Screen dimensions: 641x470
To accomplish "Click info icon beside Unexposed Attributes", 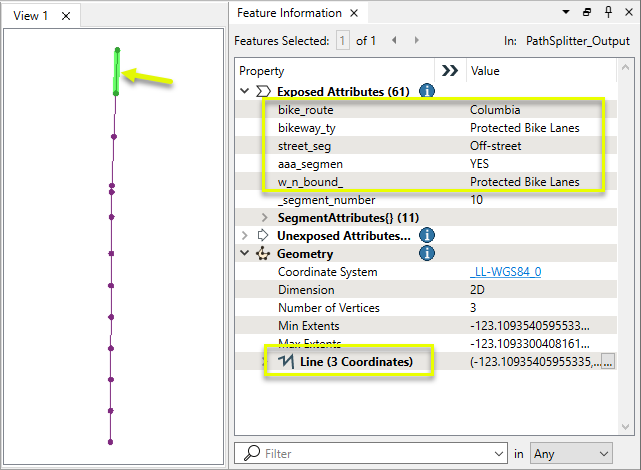I will (x=427, y=235).
